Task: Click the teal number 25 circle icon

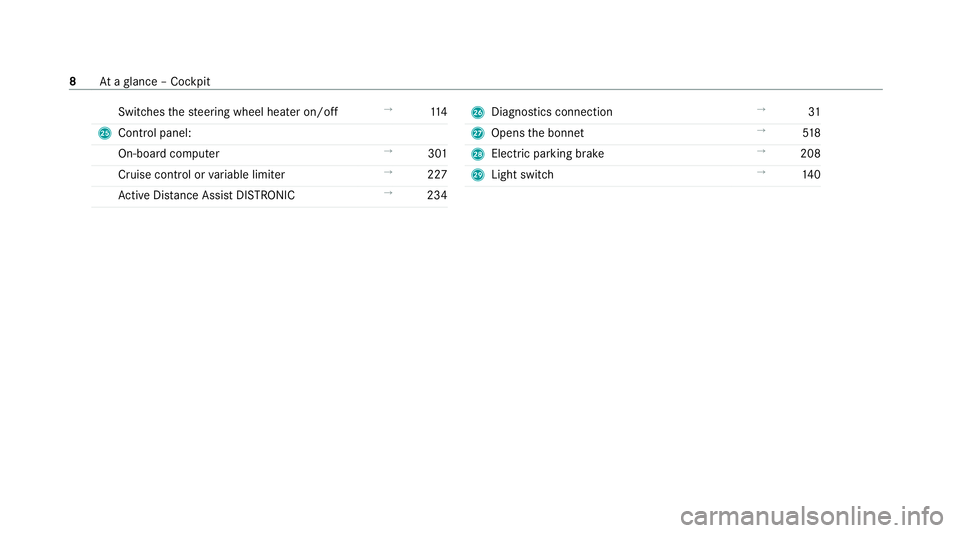Action: (105, 133)
